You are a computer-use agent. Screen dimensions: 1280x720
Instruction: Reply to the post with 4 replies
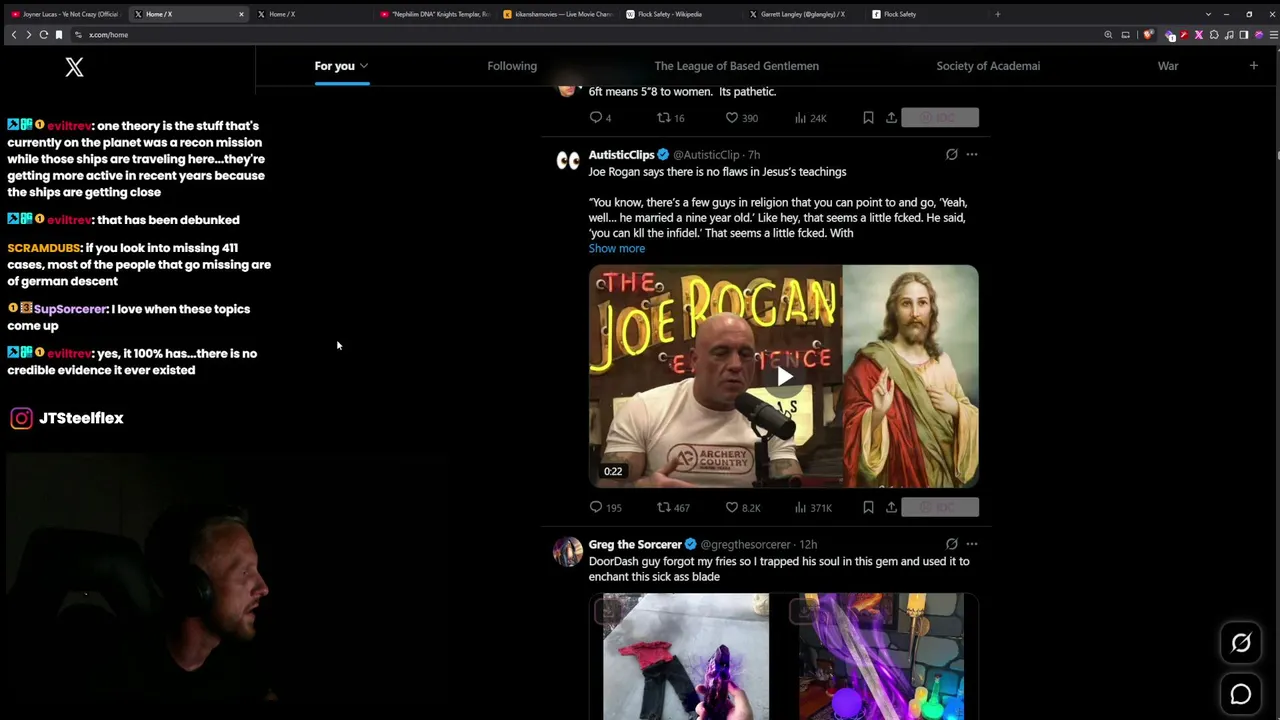pyautogui.click(x=600, y=118)
